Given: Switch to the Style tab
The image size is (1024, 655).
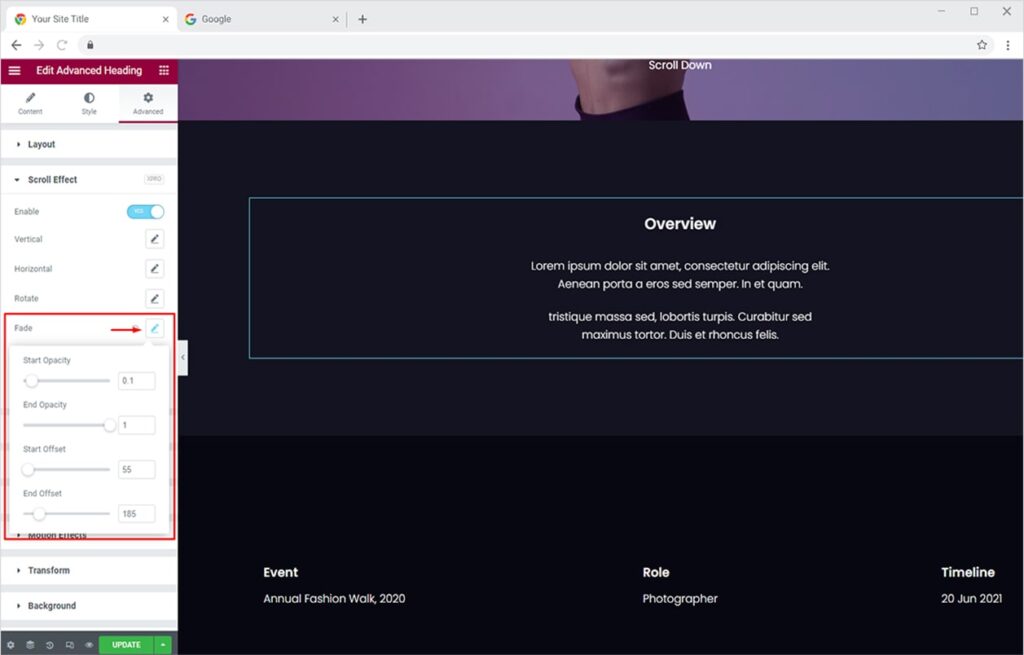Looking at the screenshot, I should point(89,103).
